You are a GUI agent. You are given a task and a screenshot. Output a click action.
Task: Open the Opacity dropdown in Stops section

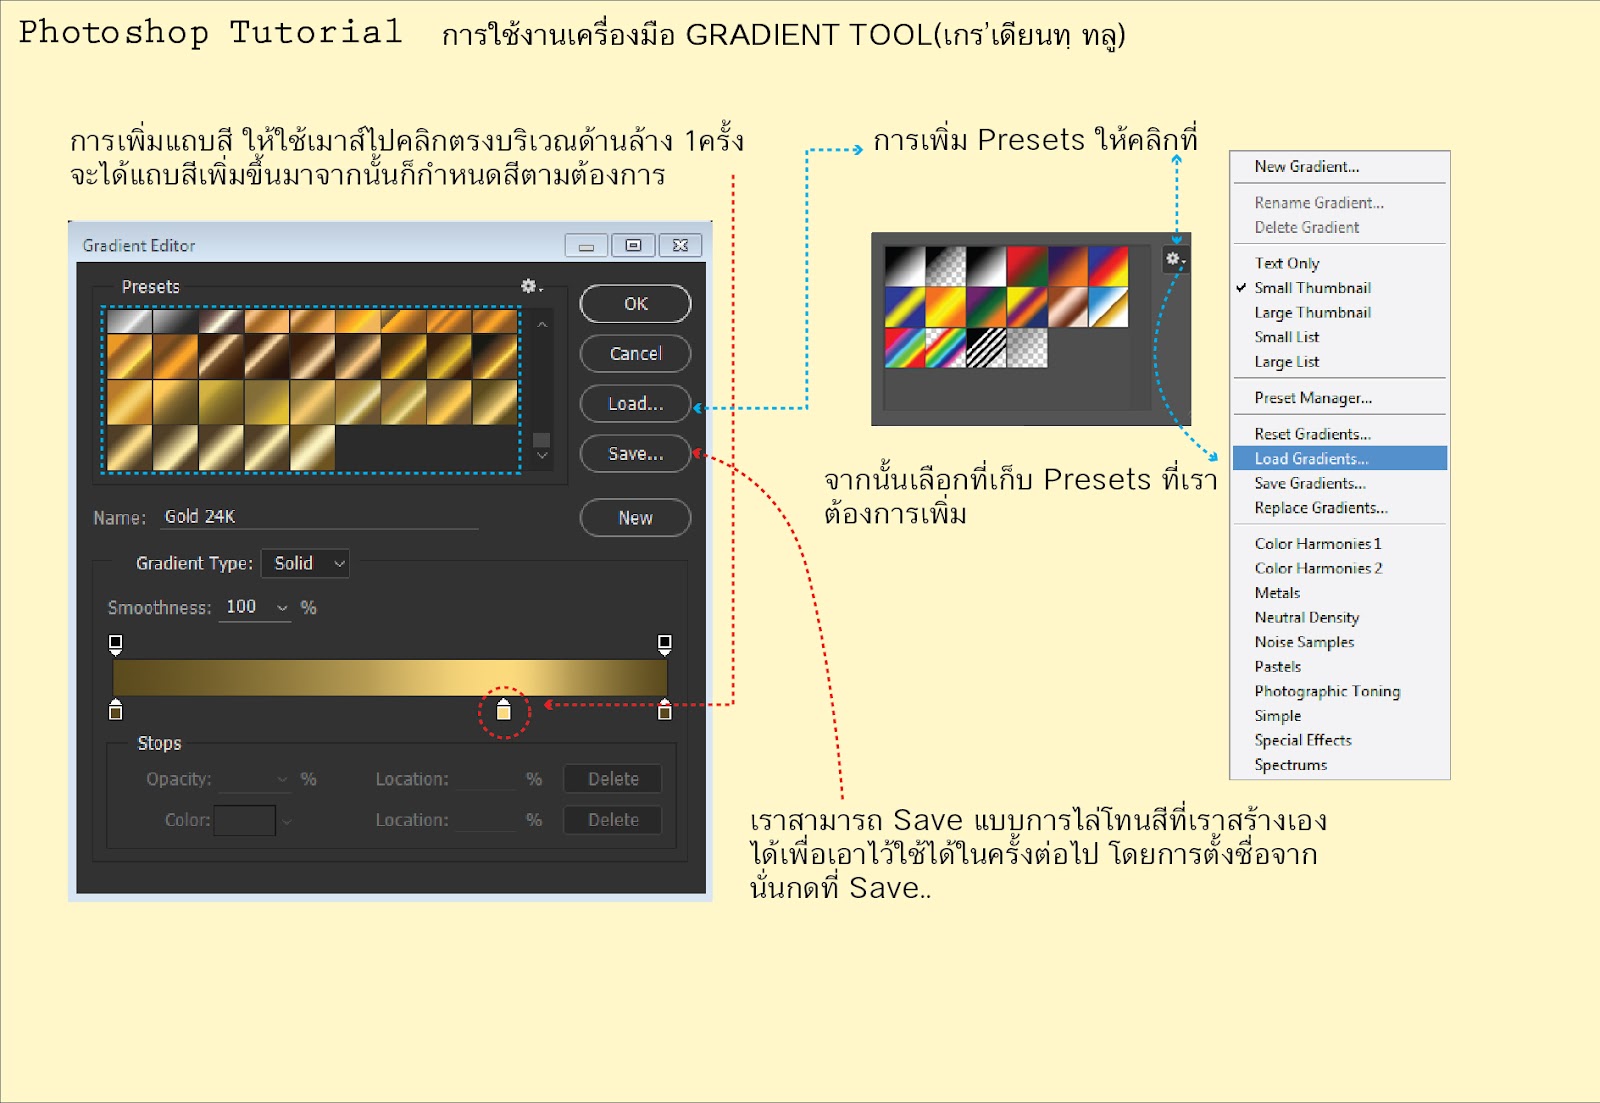pos(280,778)
